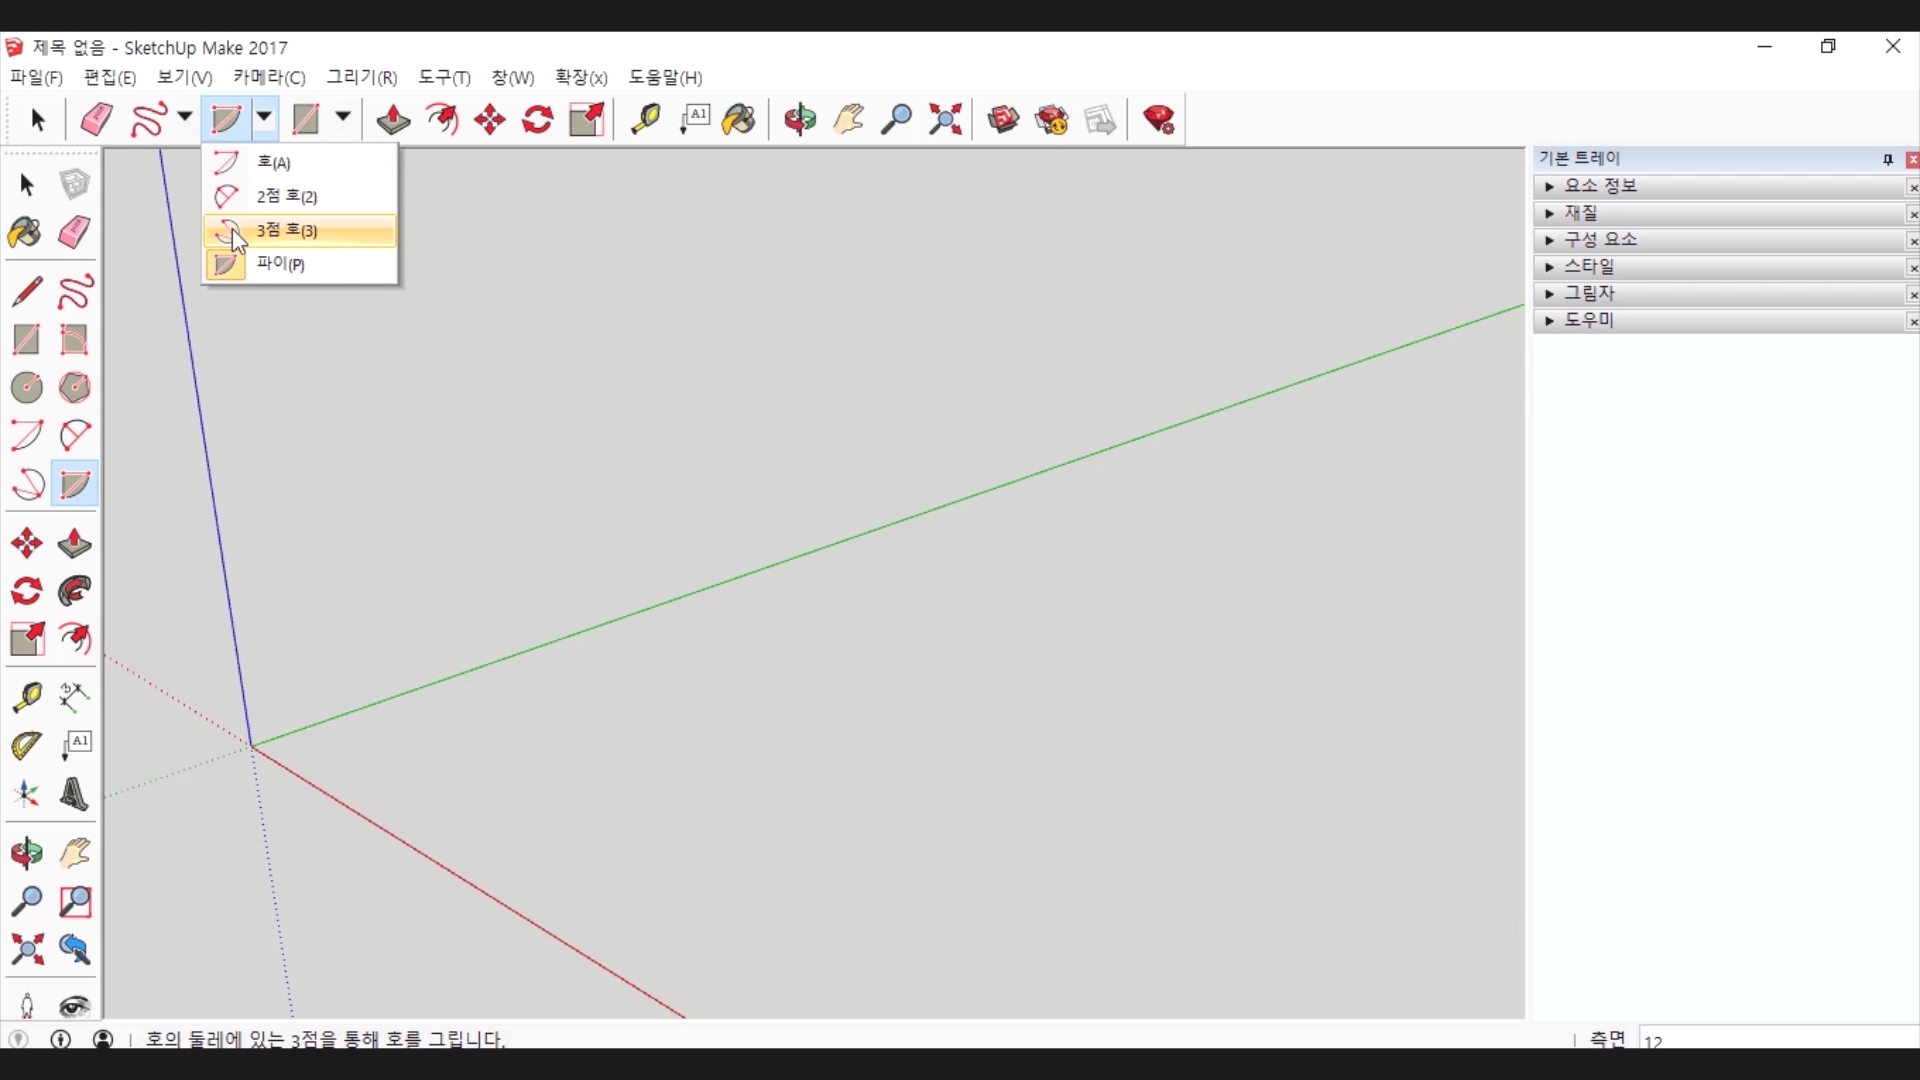Select the Paint Bucket tool in left toolbar
Image resolution: width=1920 pixels, height=1080 pixels.
25,233
